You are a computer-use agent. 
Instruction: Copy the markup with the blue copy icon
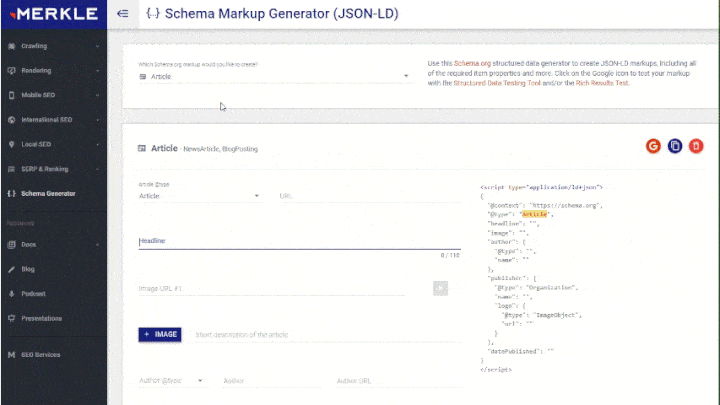[675, 146]
